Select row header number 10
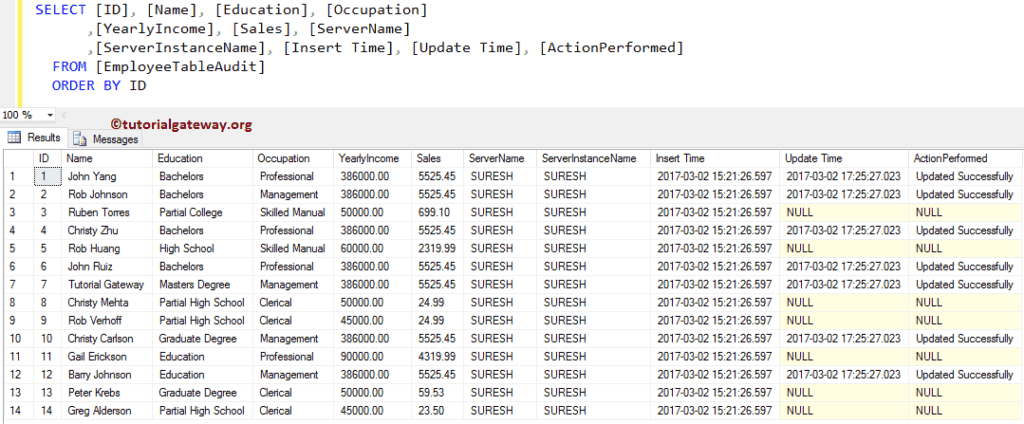The width and height of the screenshot is (1024, 424). (18, 338)
